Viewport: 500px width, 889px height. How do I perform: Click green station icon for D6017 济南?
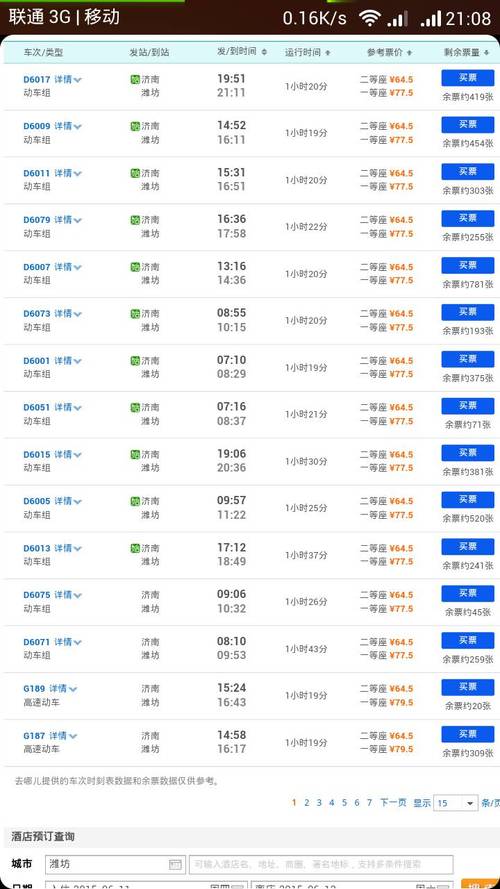(135, 79)
